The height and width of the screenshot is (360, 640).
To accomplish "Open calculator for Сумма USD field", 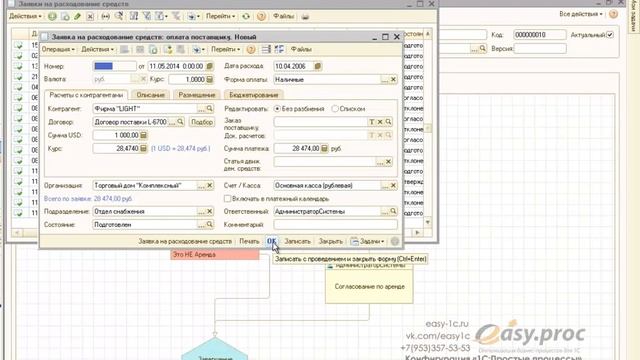I will pos(143,135).
